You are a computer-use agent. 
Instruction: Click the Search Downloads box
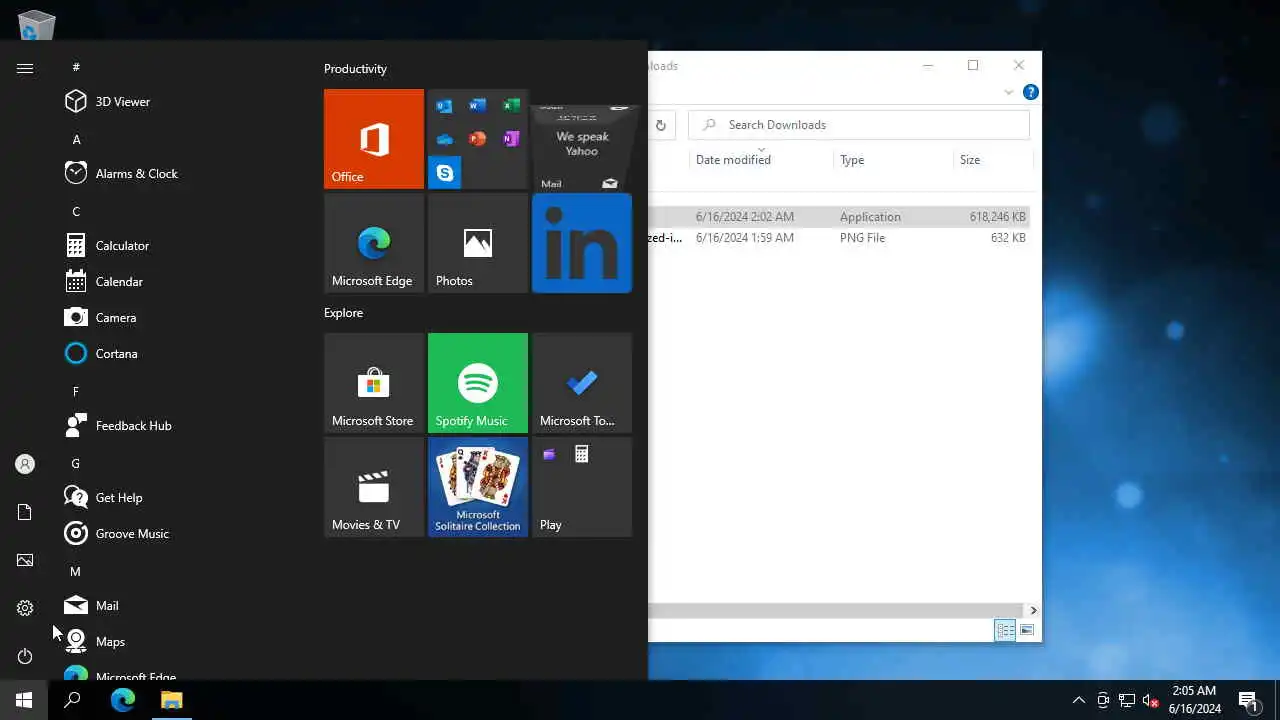click(x=859, y=125)
